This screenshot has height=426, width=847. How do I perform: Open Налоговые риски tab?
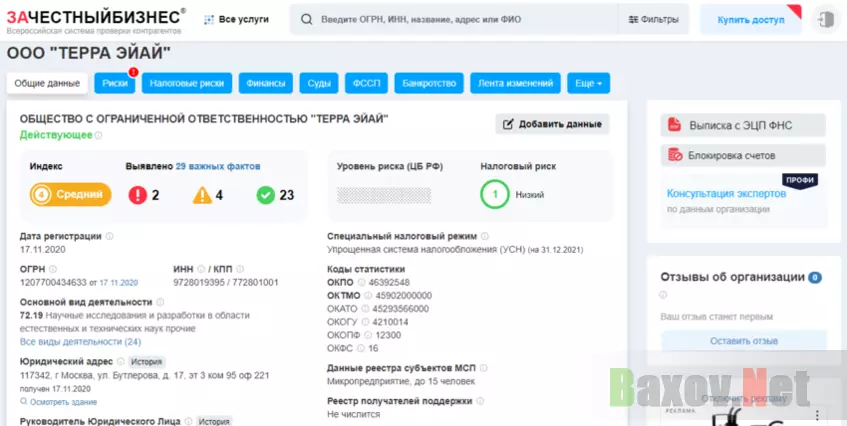coord(187,83)
